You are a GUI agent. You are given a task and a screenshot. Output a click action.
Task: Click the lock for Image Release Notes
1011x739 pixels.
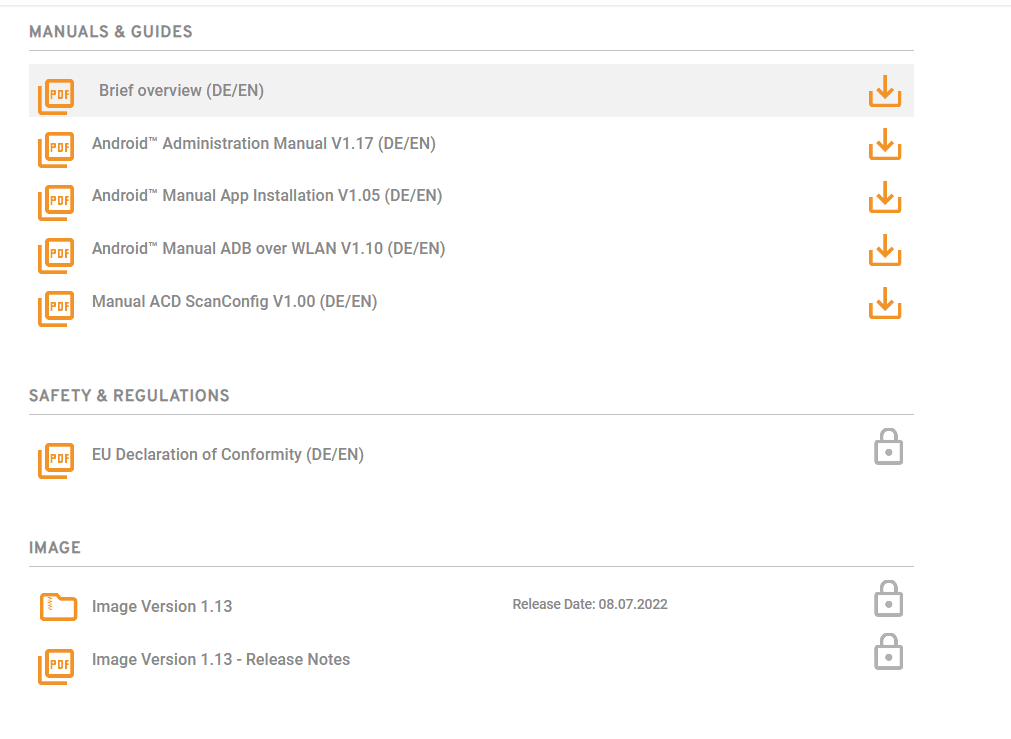888,651
